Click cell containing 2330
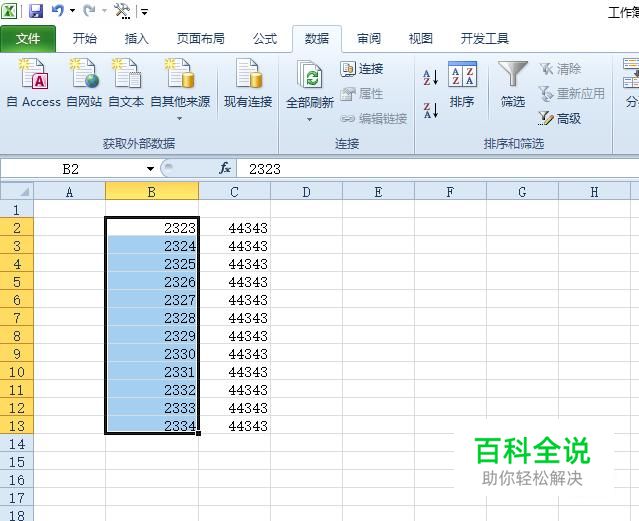Image resolution: width=639 pixels, height=521 pixels. 152,353
